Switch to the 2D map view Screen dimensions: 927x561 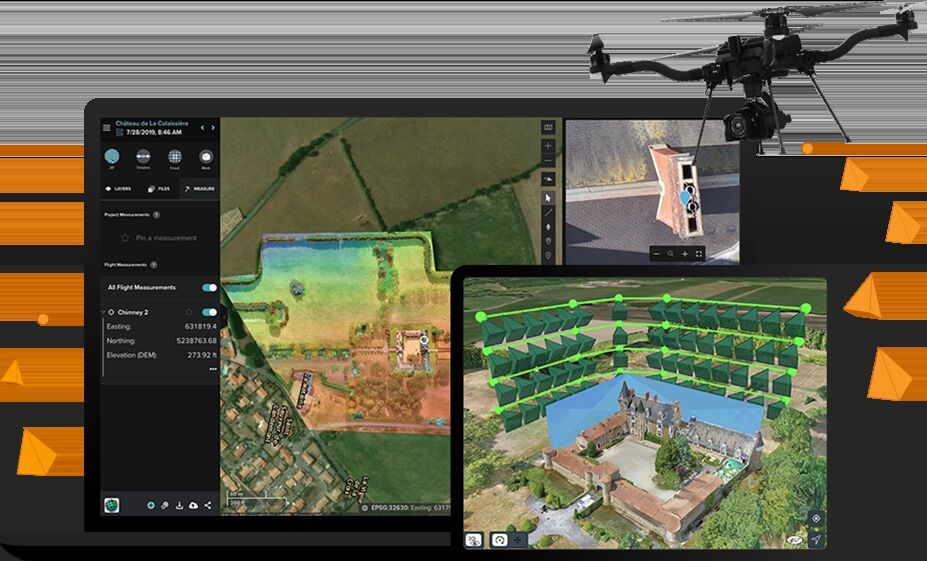pyautogui.click(x=112, y=157)
